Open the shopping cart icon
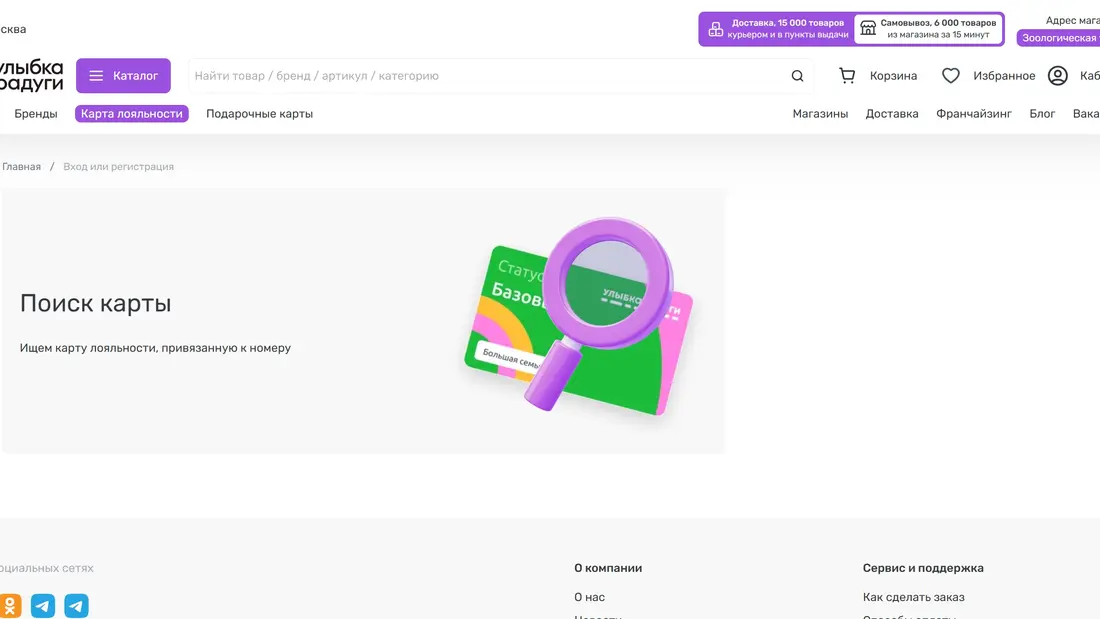1100x619 pixels. tap(847, 76)
